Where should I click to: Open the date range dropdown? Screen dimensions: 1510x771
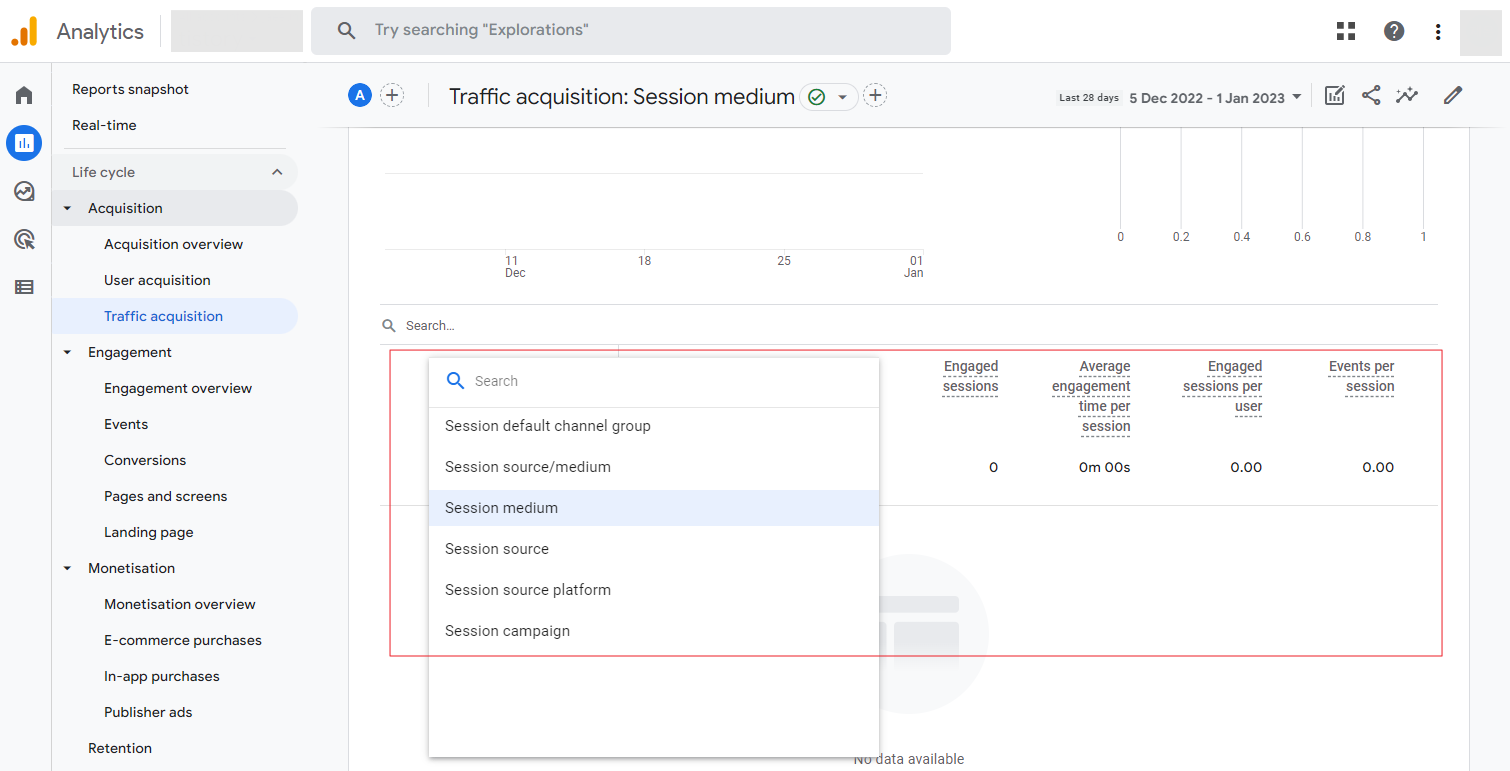pos(1215,97)
